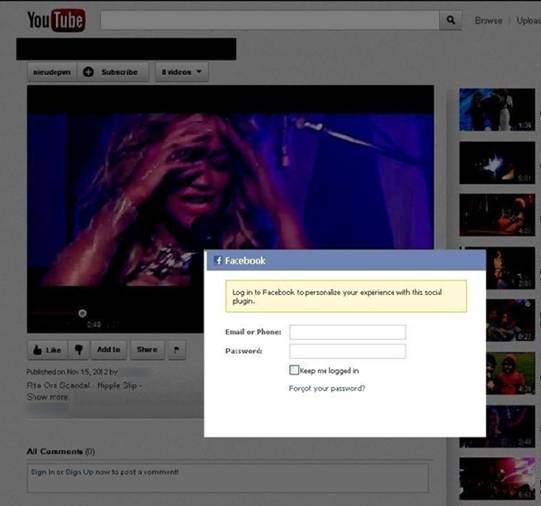Open the Upload menu item
Viewport: 541px width, 506px height.
[x=529, y=20]
